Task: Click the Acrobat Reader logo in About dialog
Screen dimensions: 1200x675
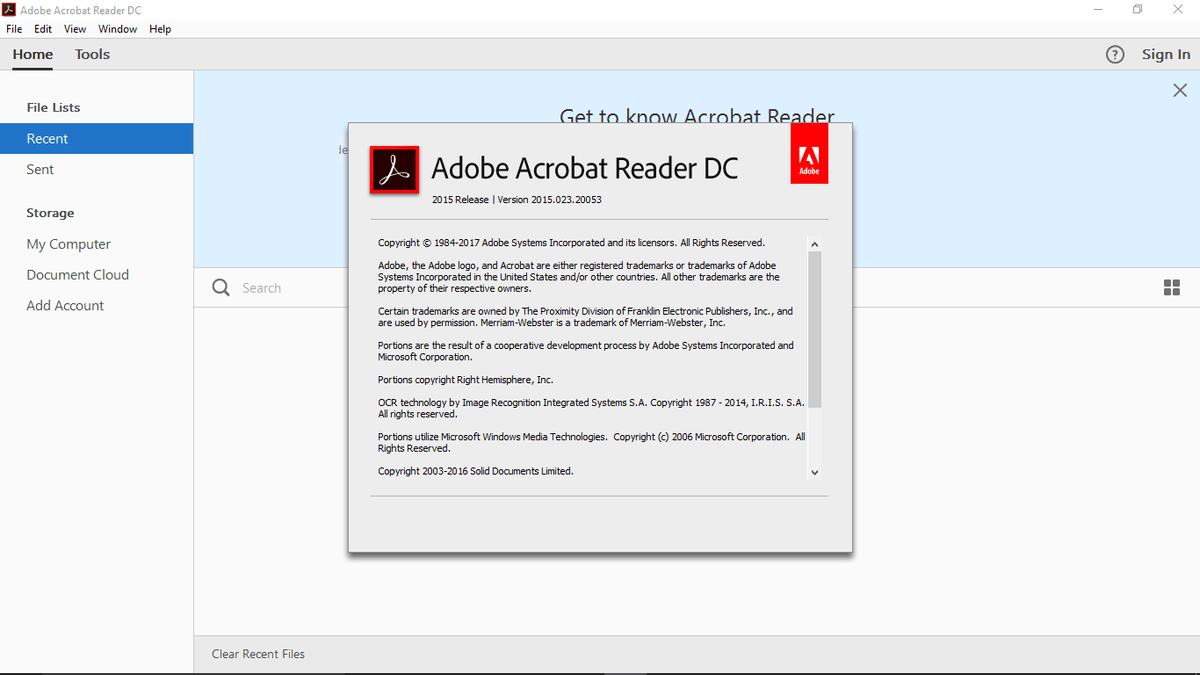Action: click(x=394, y=169)
